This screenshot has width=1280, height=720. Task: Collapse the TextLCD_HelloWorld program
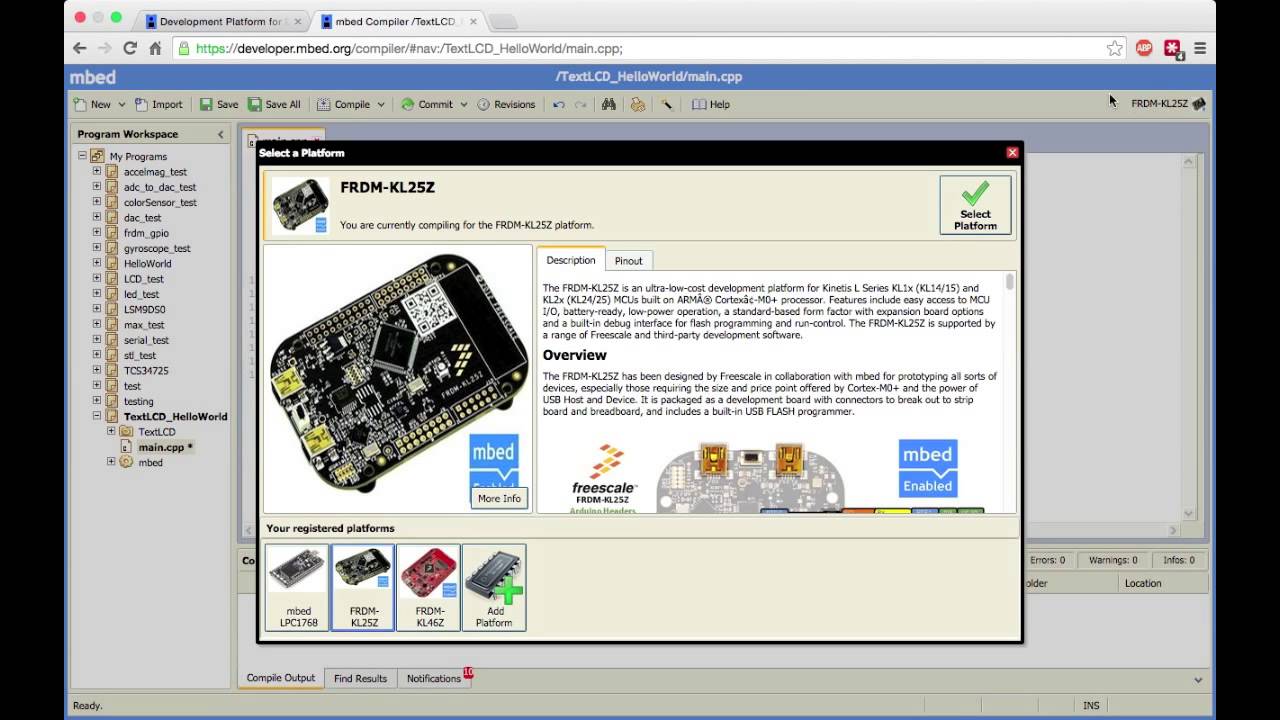click(x=97, y=416)
